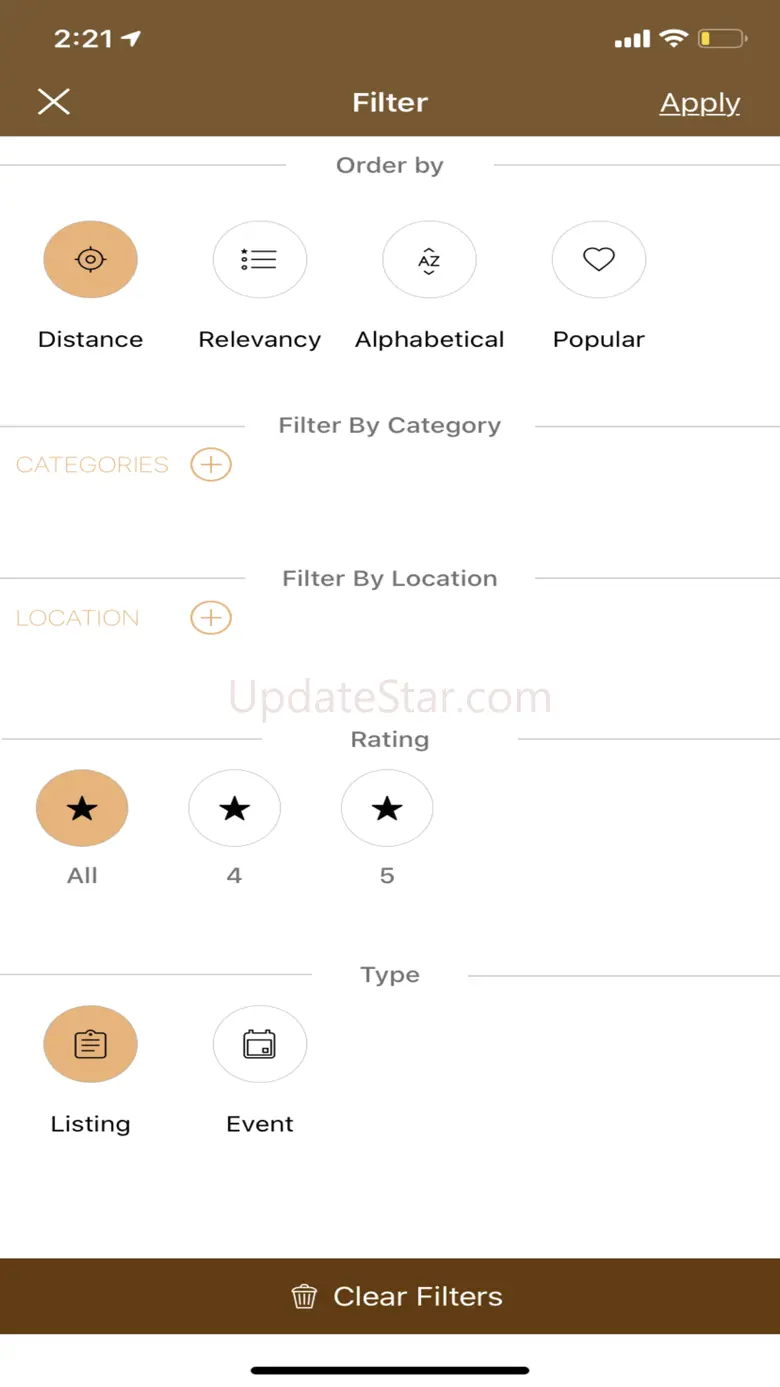Choose the Alphabetical A-Z sort icon
Viewport: 780px width, 1387px height.
(429, 260)
